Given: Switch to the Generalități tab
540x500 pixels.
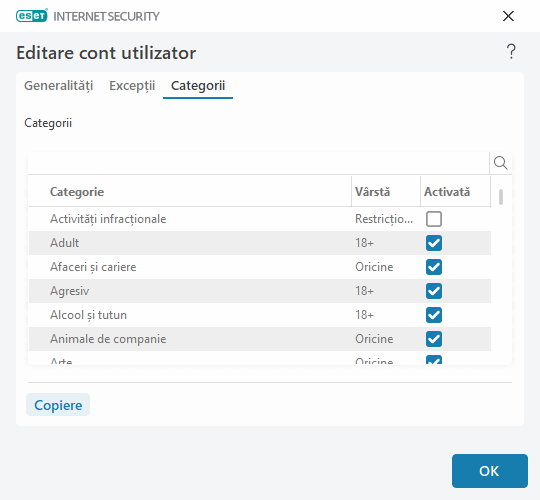Looking at the screenshot, I should tap(59, 86).
